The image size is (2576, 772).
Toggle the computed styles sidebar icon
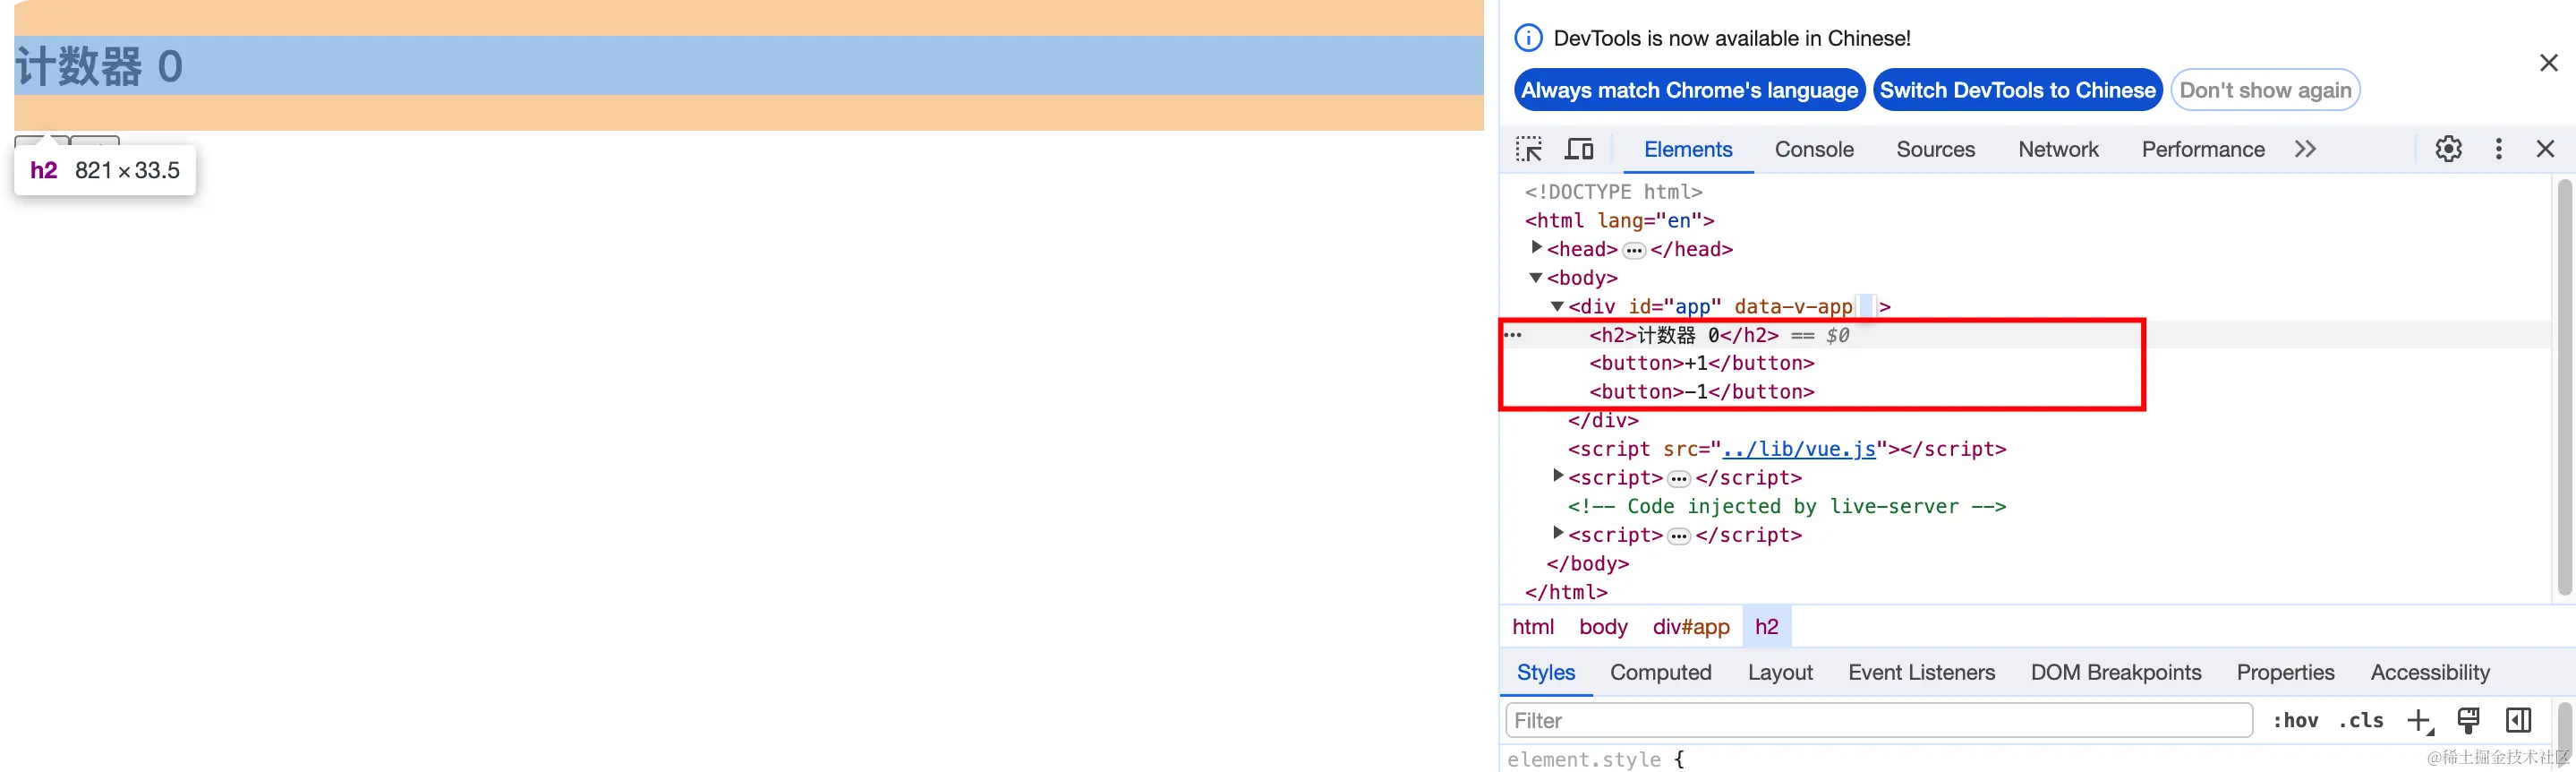[2518, 720]
